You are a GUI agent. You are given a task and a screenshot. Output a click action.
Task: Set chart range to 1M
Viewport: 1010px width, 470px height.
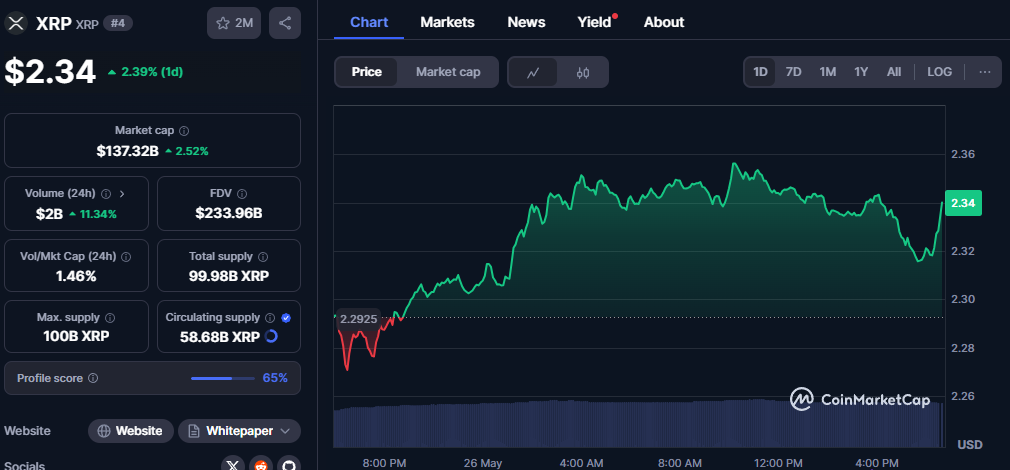828,72
